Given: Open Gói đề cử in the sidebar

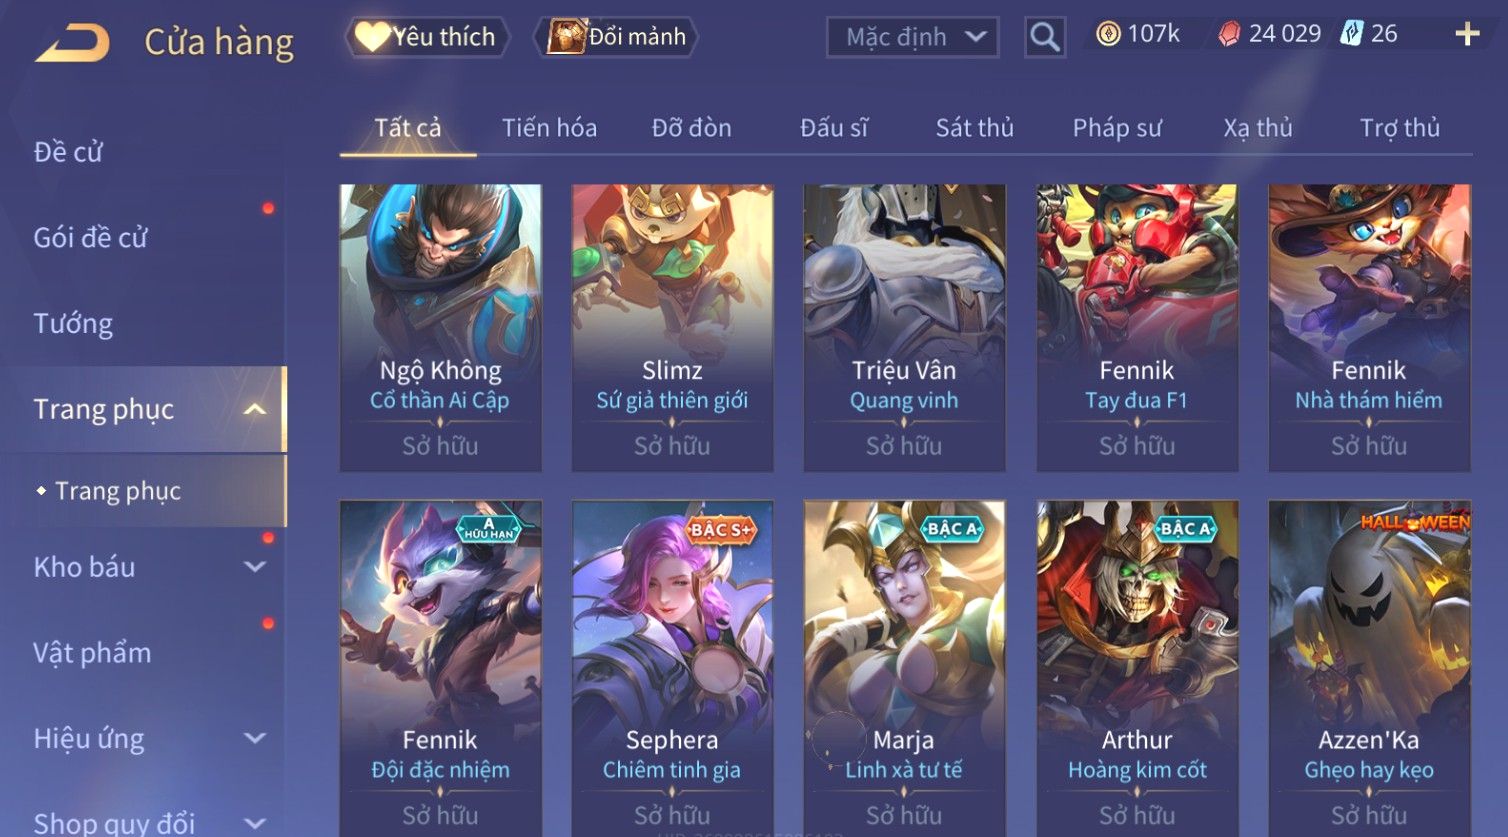Looking at the screenshot, I should tap(90, 238).
